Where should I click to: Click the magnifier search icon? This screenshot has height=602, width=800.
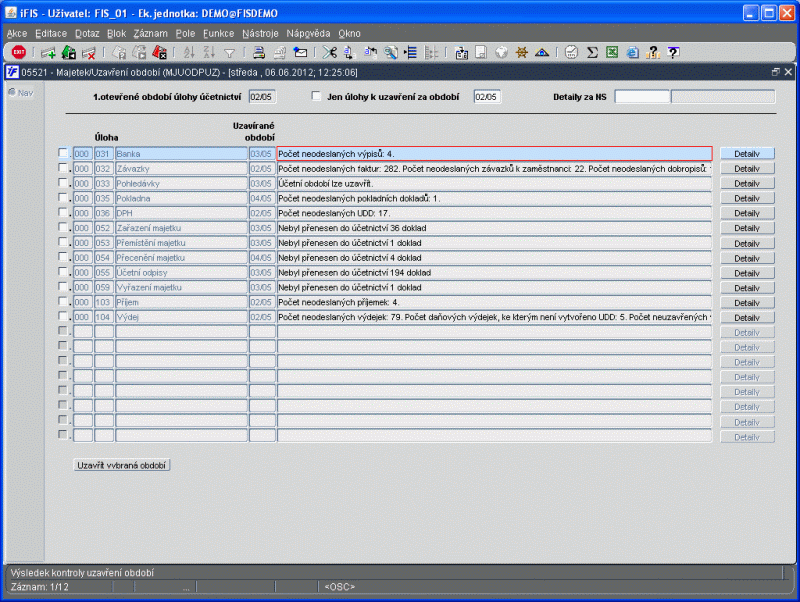(x=391, y=53)
